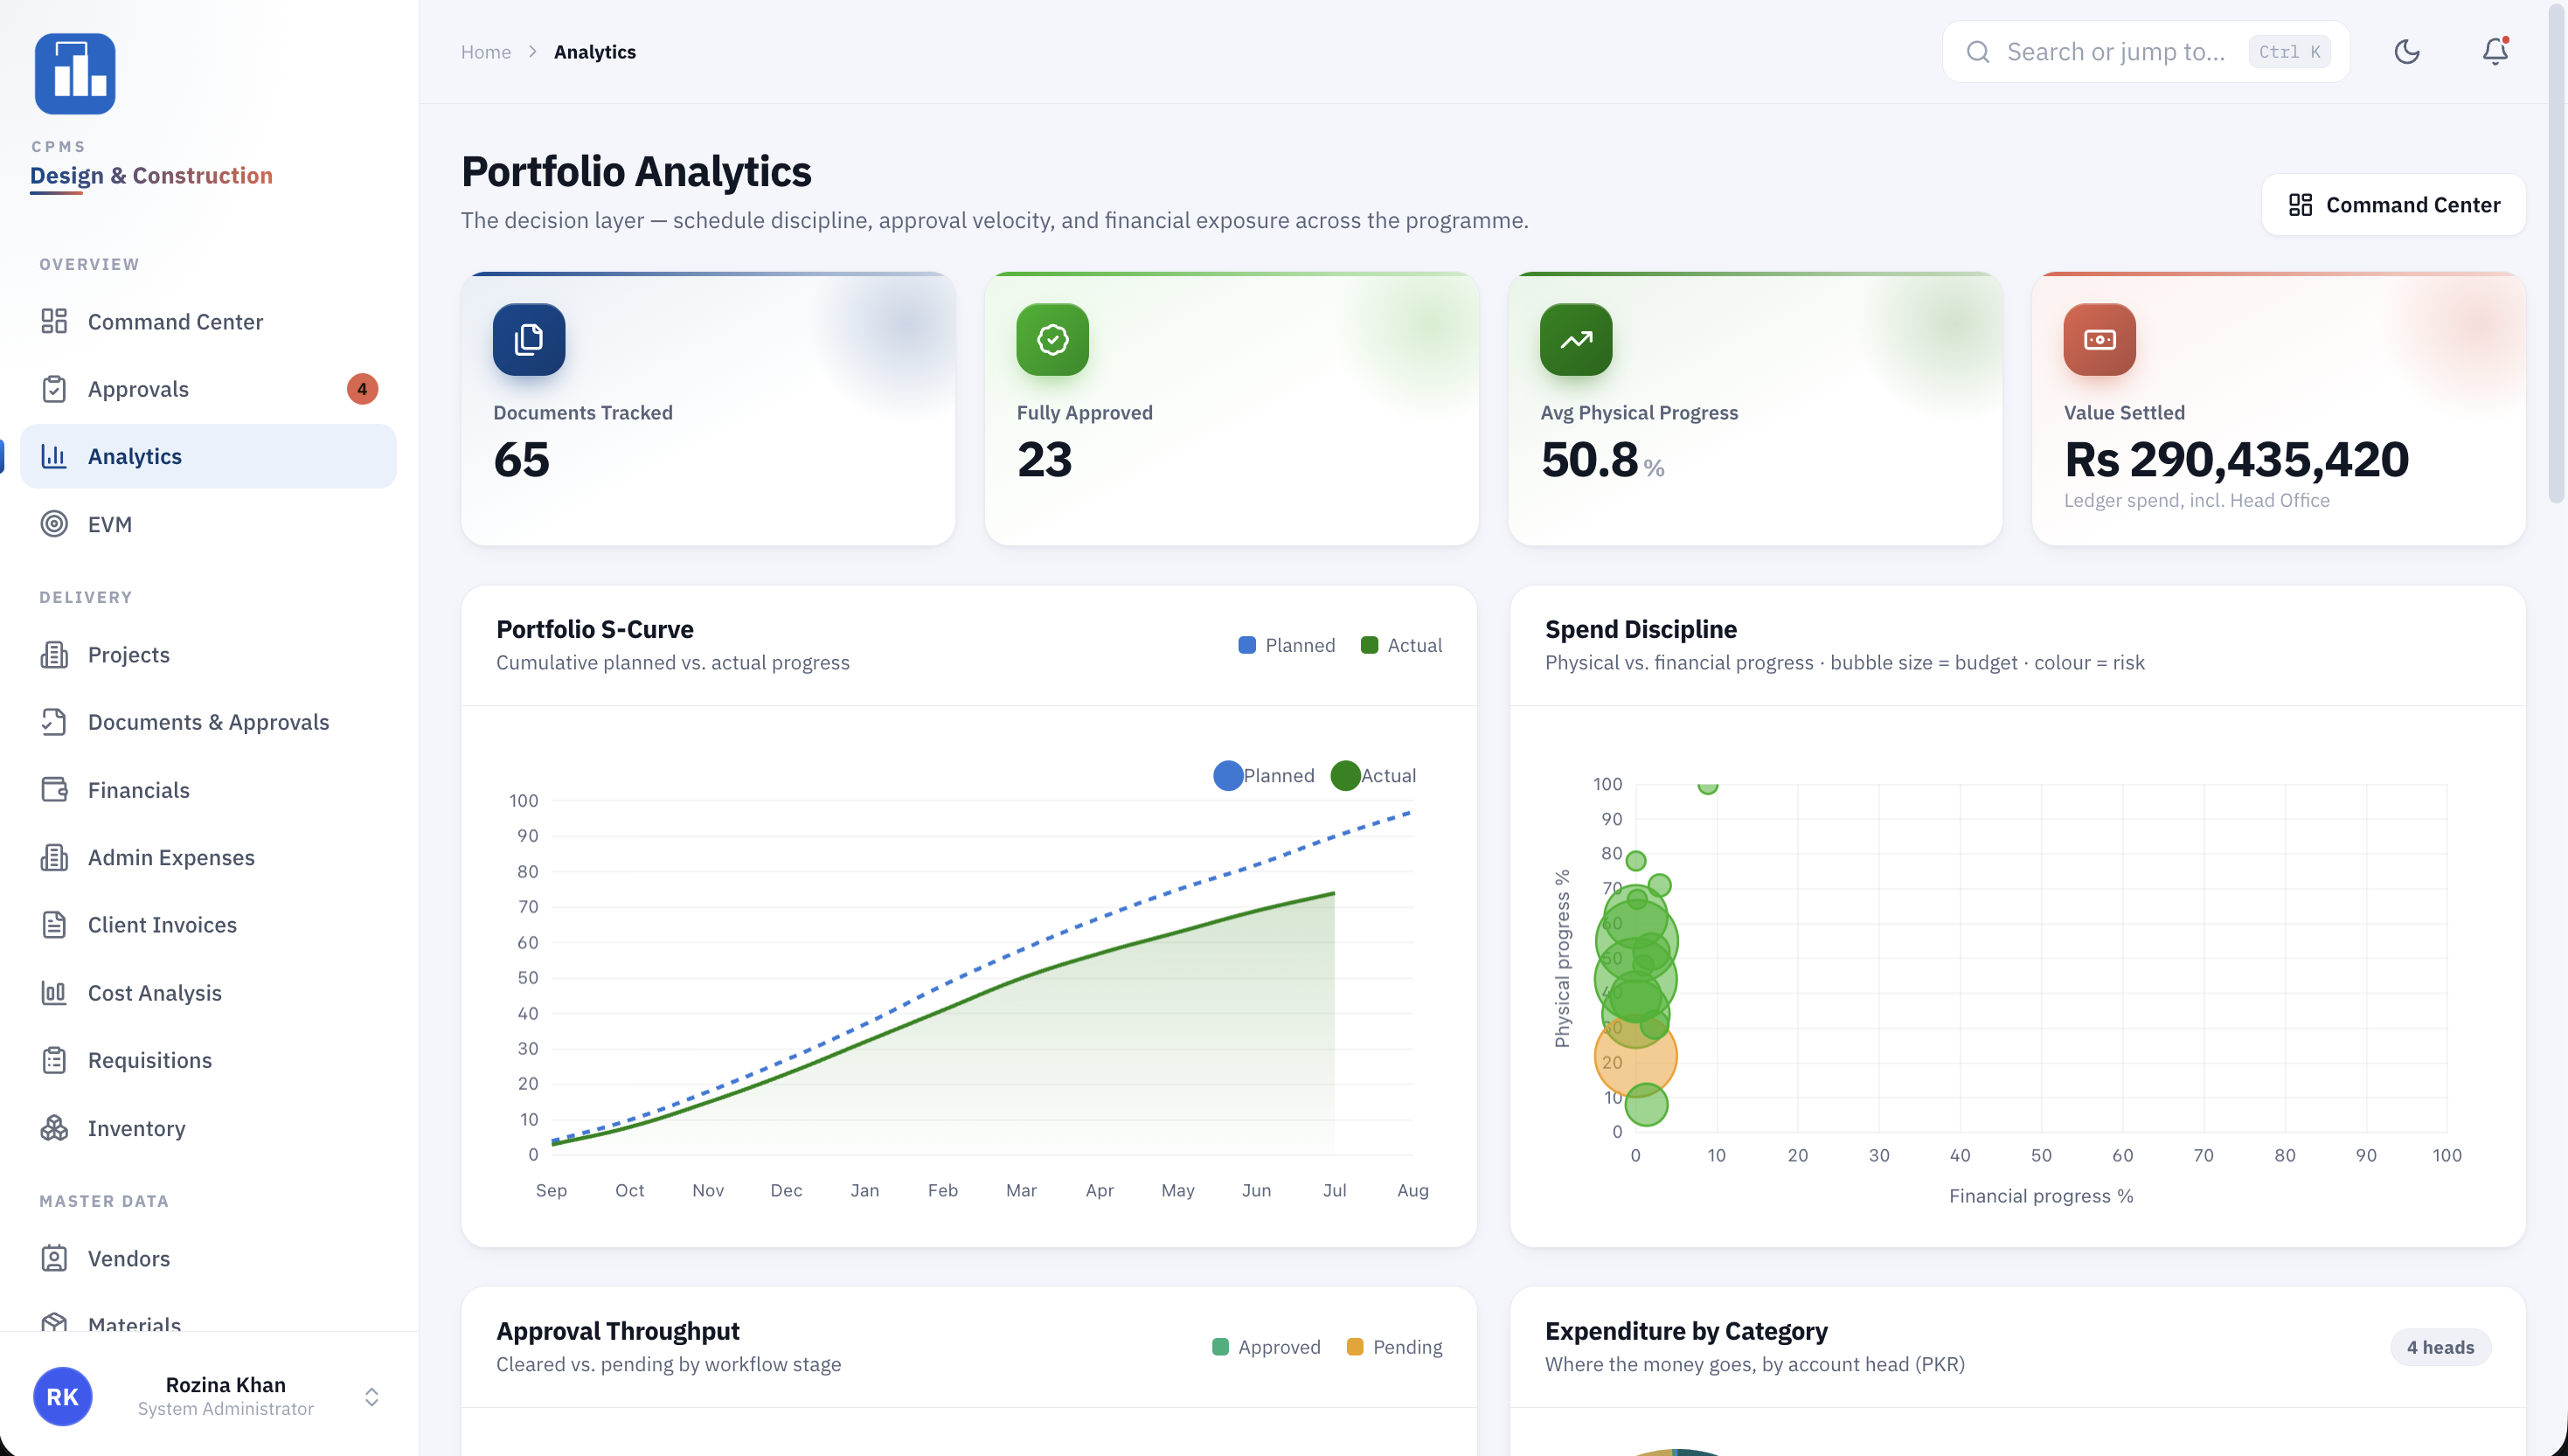This screenshot has width=2568, height=1456.
Task: Click the Value Settled banknote icon
Action: click(x=2099, y=339)
